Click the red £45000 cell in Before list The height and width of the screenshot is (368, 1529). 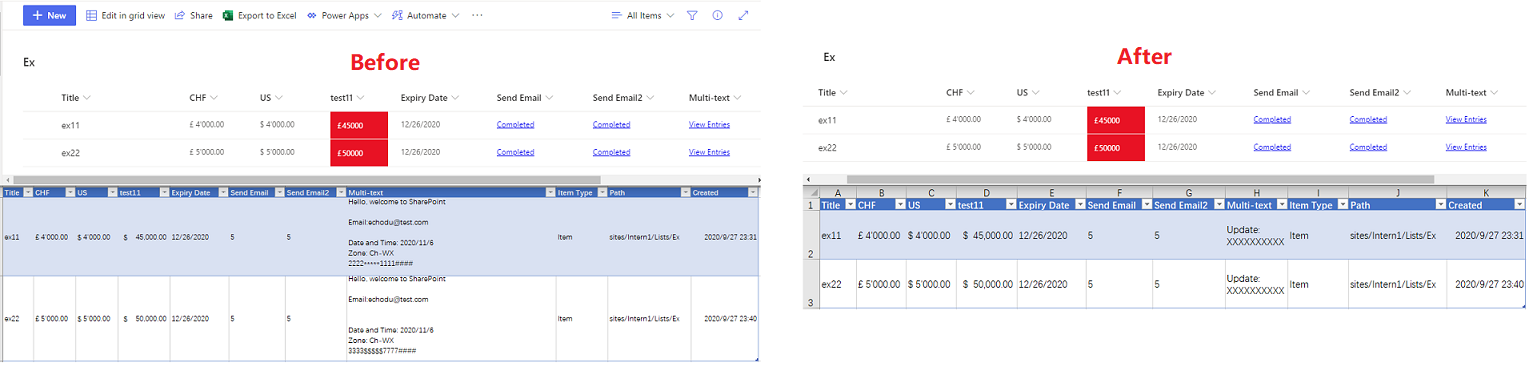pos(358,125)
